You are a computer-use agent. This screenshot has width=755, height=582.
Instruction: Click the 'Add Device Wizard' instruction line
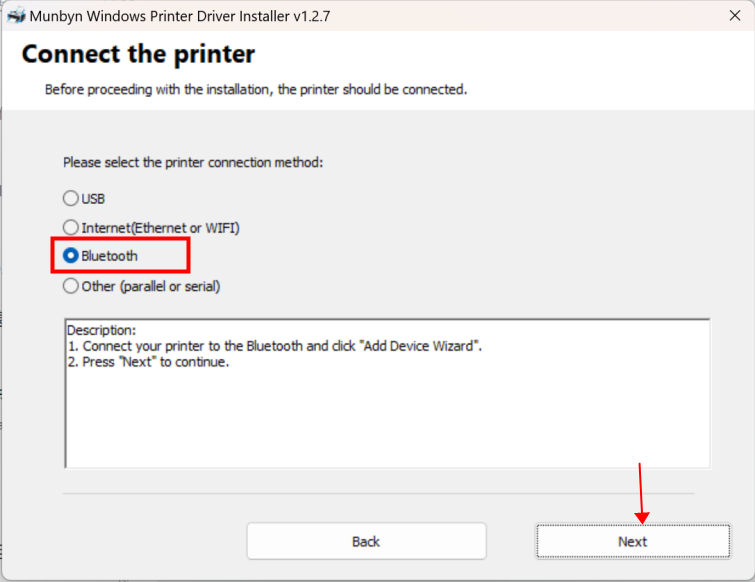pos(274,346)
